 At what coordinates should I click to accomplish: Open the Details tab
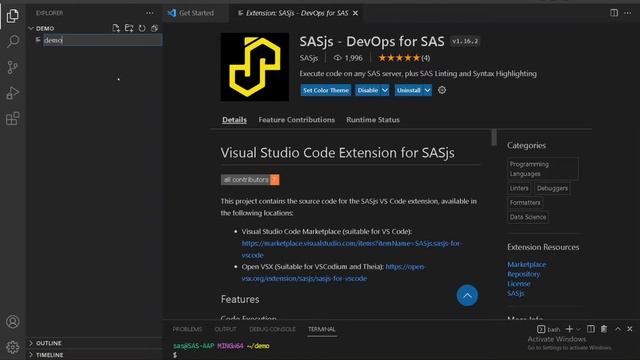coord(234,120)
